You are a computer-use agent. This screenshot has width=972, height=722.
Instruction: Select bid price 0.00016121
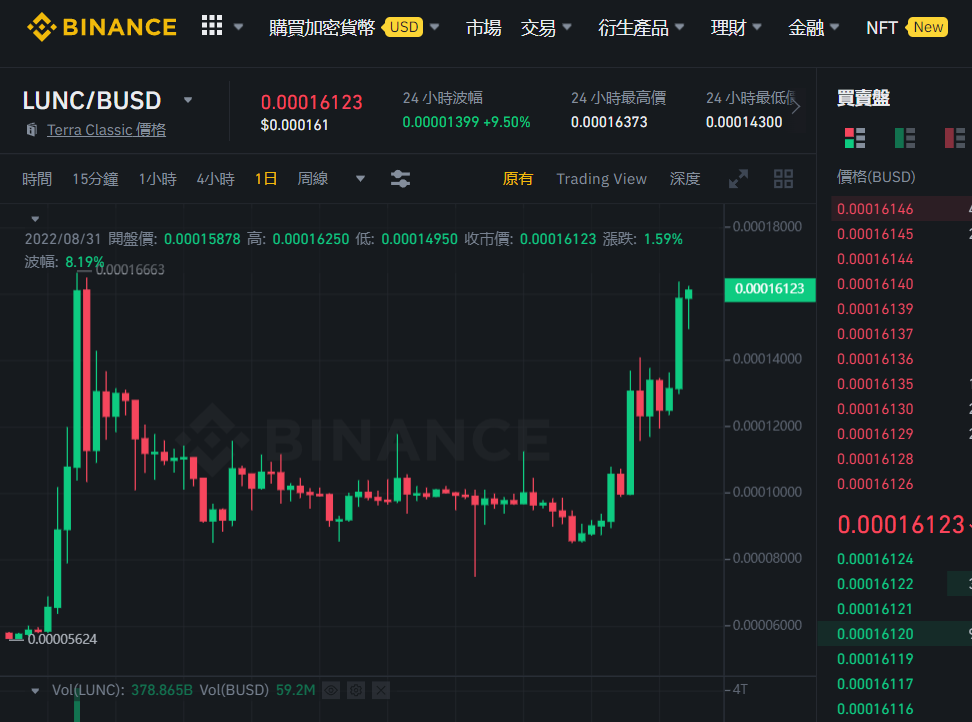click(x=875, y=609)
